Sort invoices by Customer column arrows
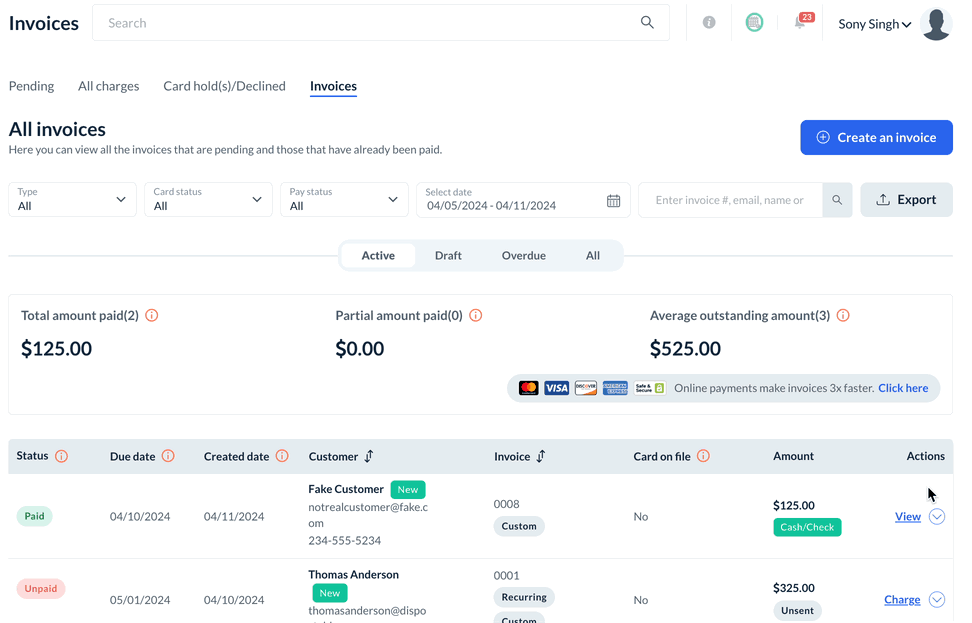This screenshot has width=972, height=623. tap(369, 456)
